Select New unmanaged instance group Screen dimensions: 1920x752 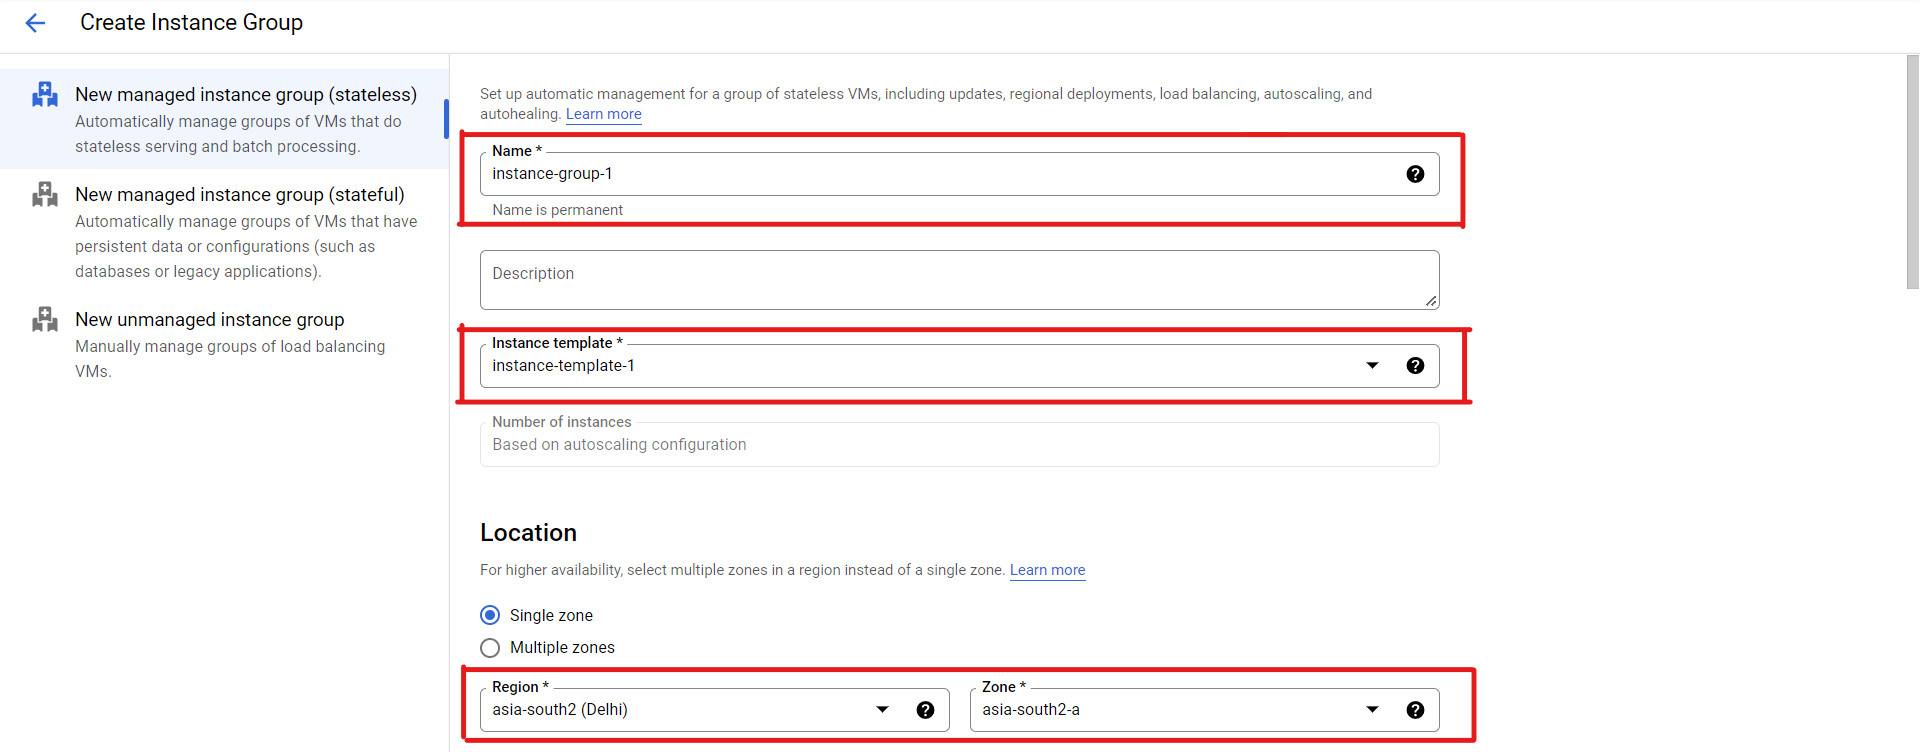pyautogui.click(x=224, y=344)
